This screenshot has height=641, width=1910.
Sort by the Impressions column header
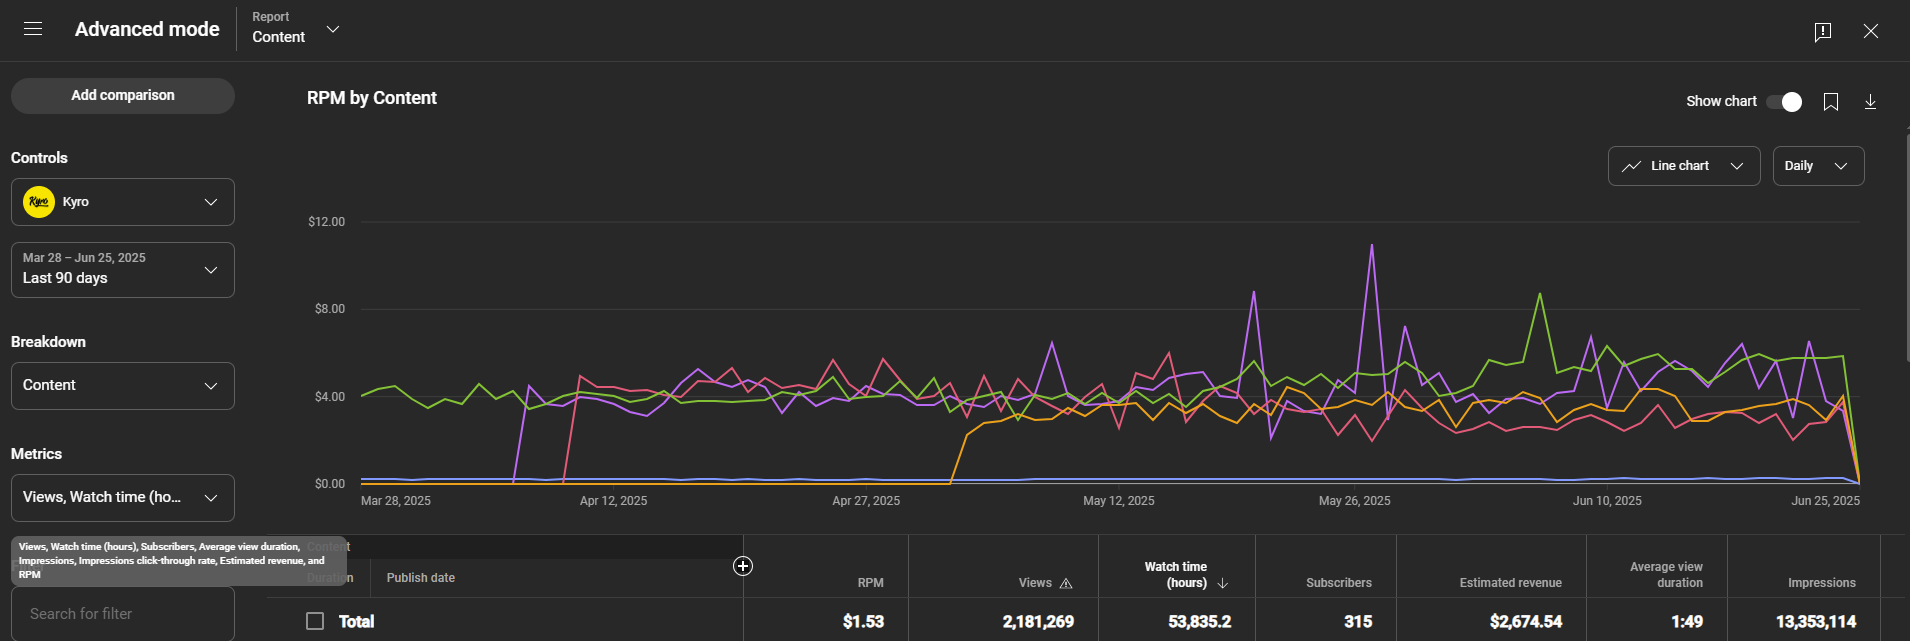point(1821,583)
